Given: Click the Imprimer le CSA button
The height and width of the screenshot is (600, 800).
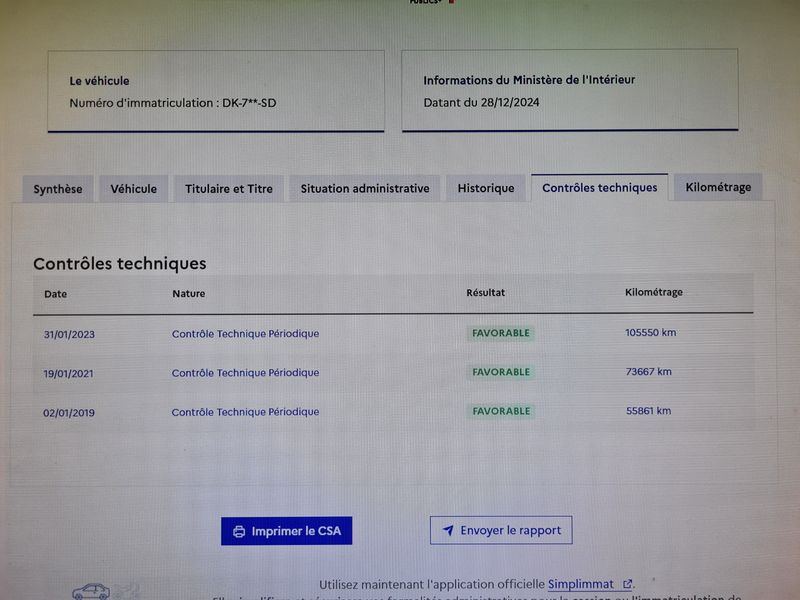Looking at the screenshot, I should click(286, 531).
